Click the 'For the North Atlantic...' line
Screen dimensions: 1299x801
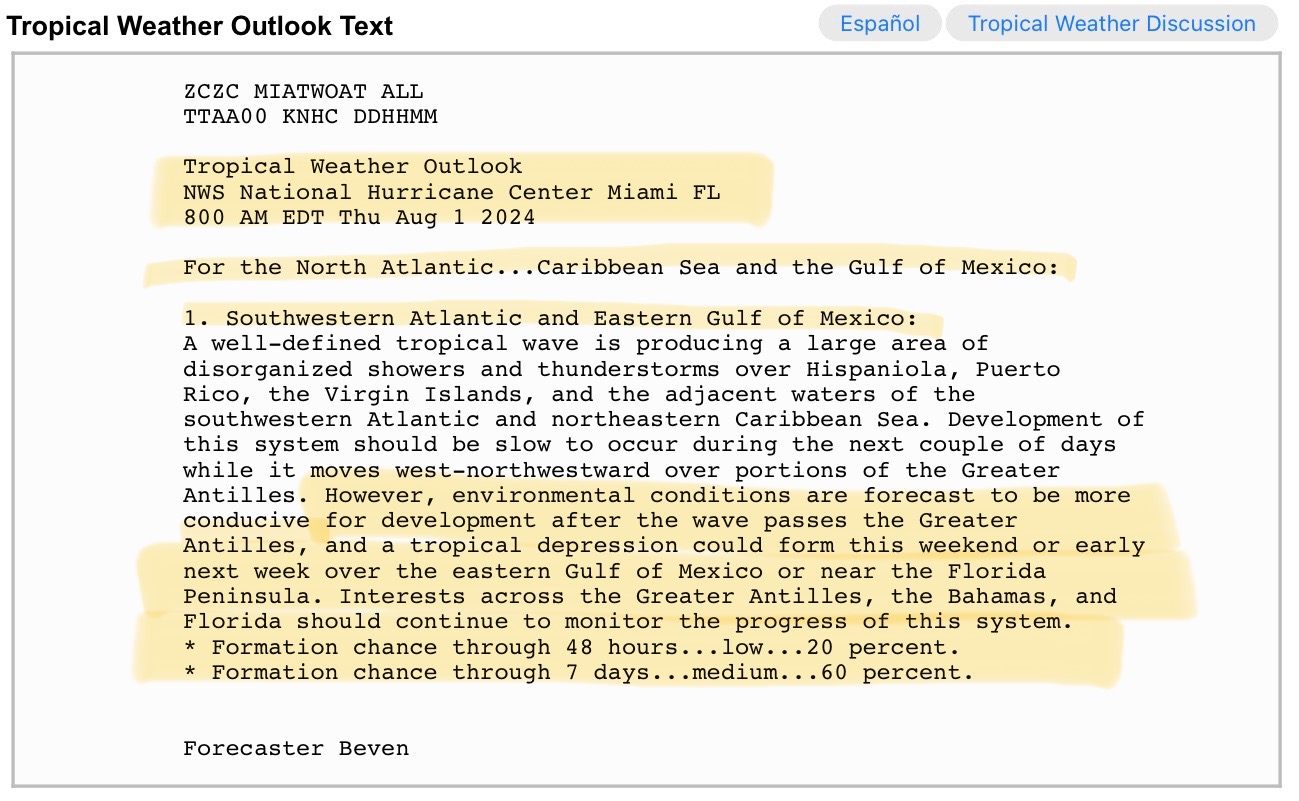point(621,267)
